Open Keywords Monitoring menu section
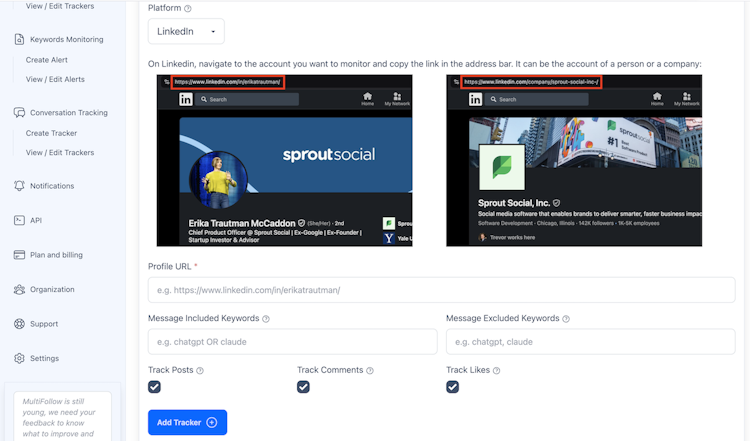 [x=66, y=39]
